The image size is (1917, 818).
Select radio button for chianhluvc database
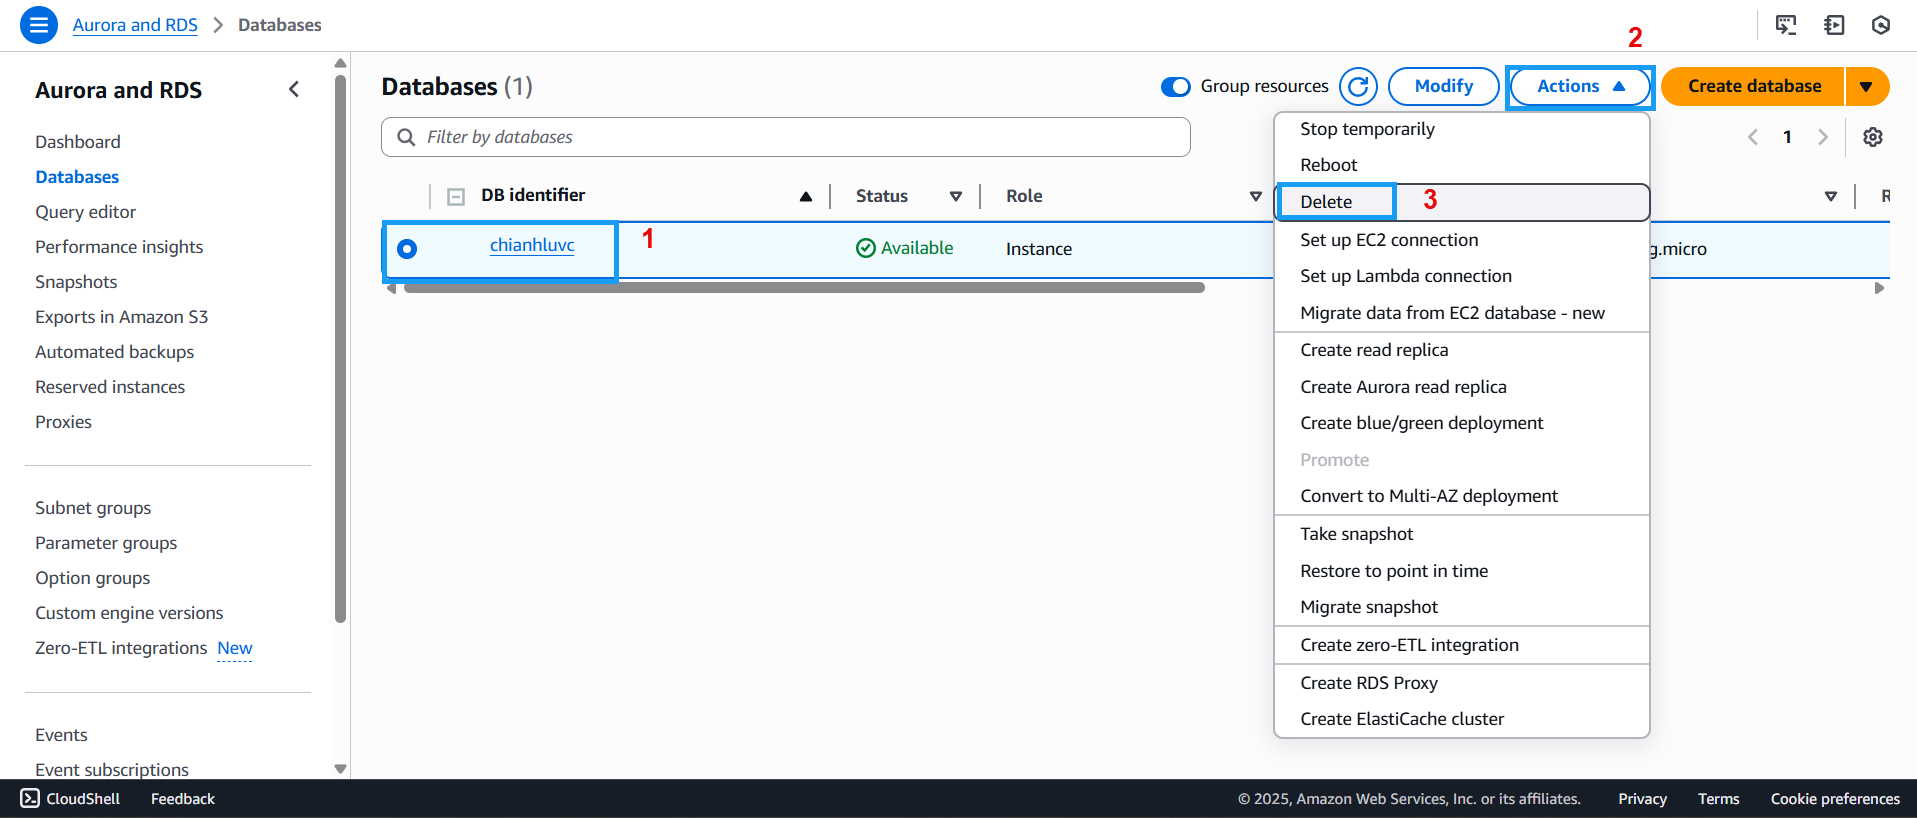407,249
